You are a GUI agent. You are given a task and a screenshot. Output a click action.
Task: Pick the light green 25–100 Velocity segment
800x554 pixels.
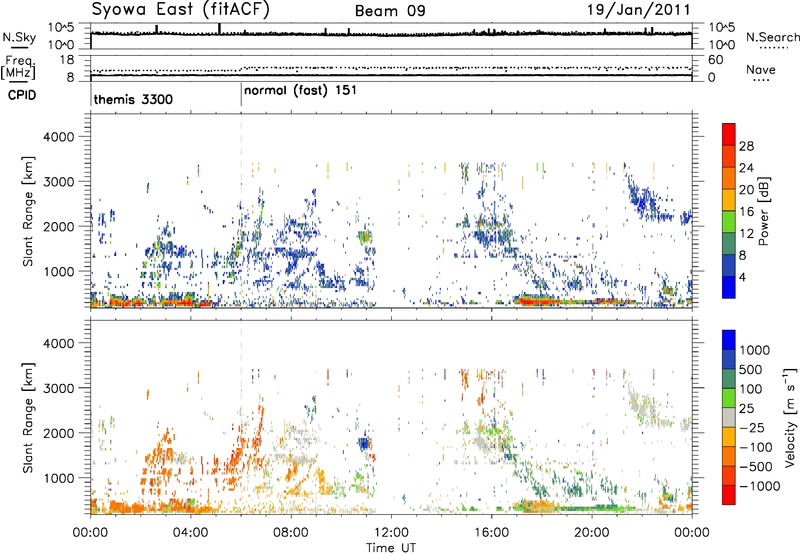tap(729, 398)
